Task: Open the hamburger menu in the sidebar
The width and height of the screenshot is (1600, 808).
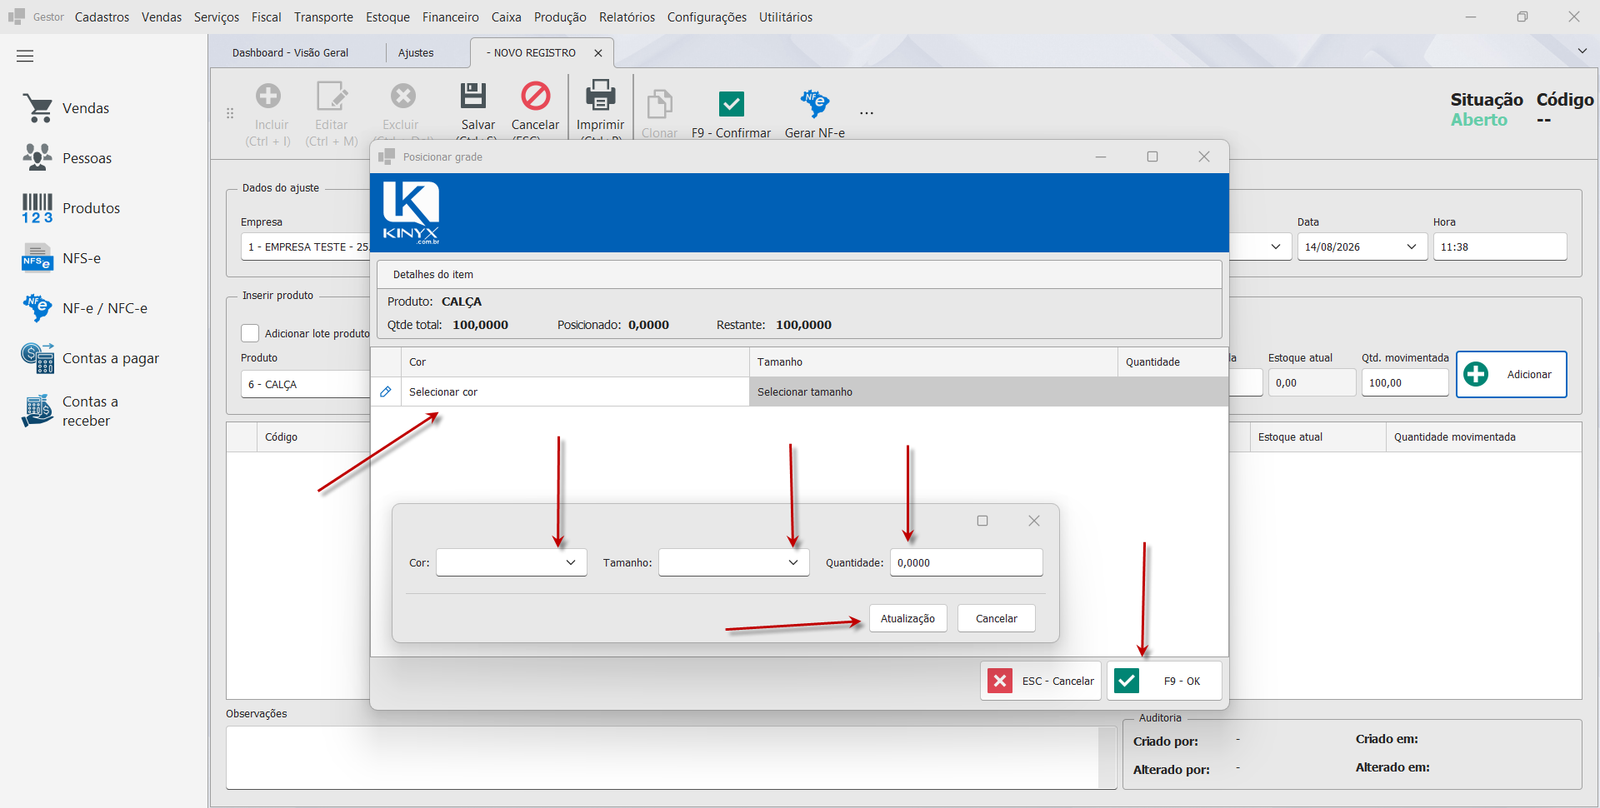Action: (x=25, y=56)
